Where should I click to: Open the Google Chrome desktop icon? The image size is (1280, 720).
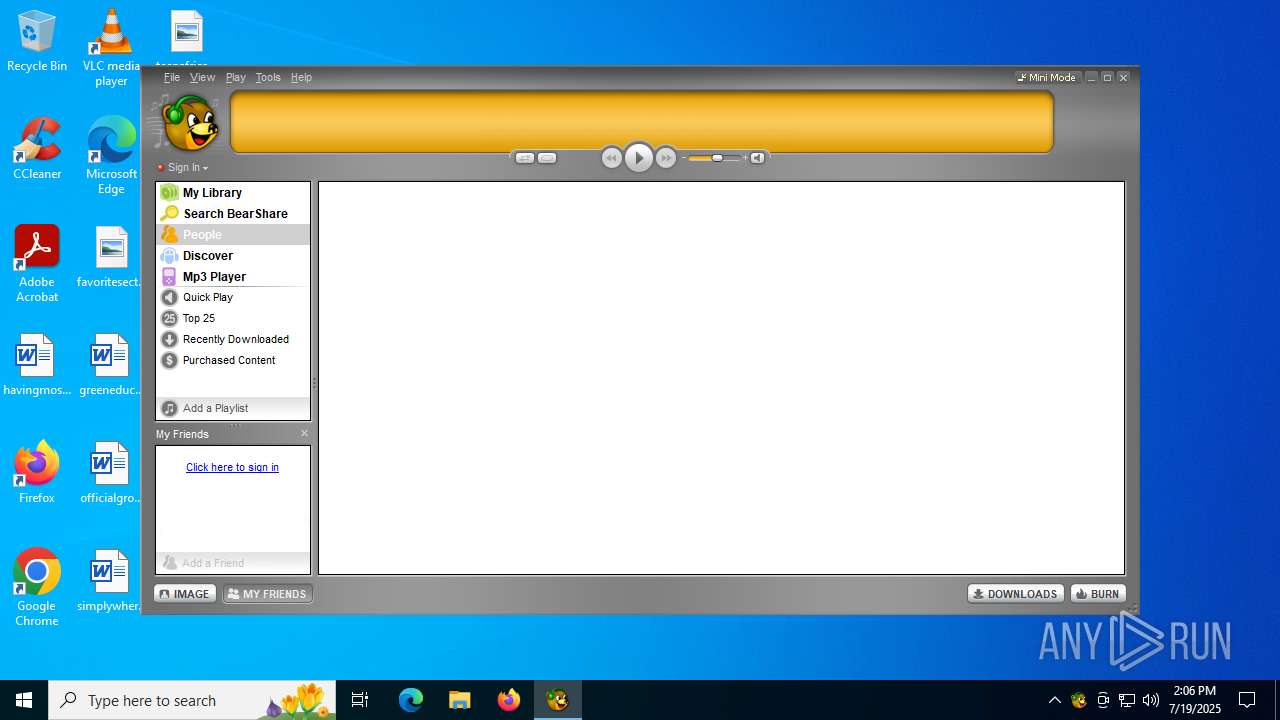tap(37, 588)
